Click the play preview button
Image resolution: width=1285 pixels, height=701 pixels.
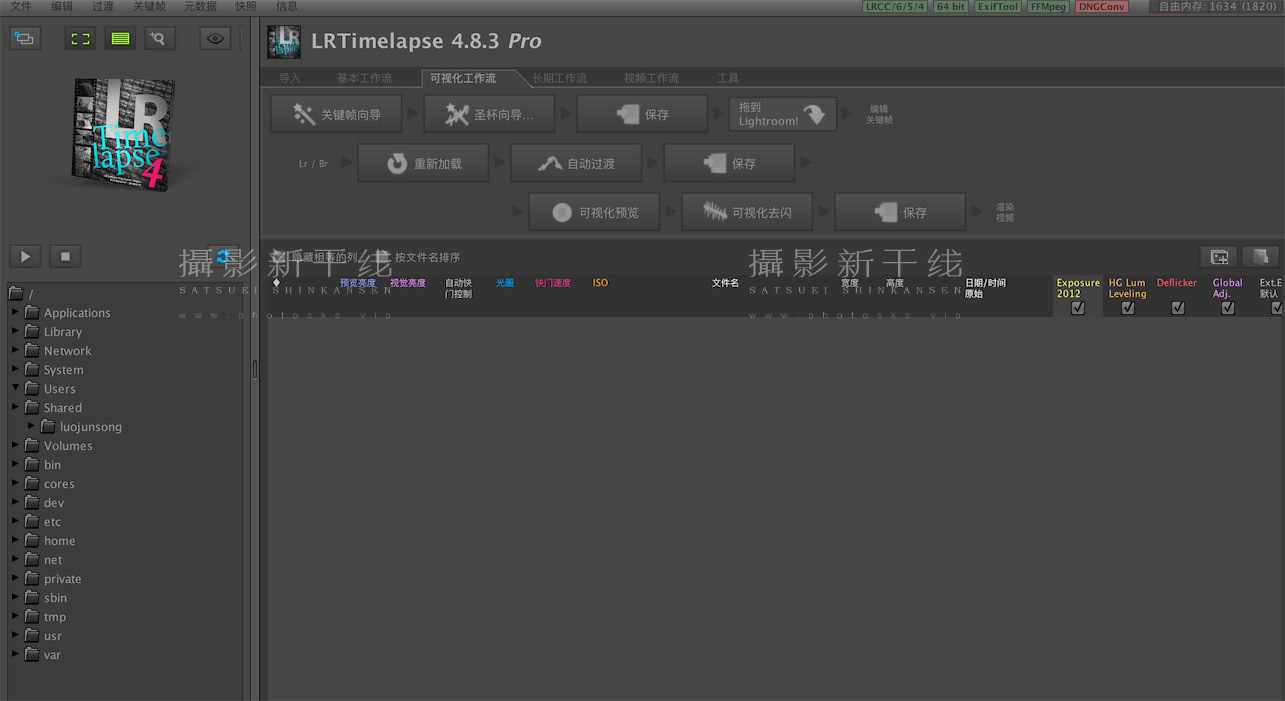click(25, 256)
